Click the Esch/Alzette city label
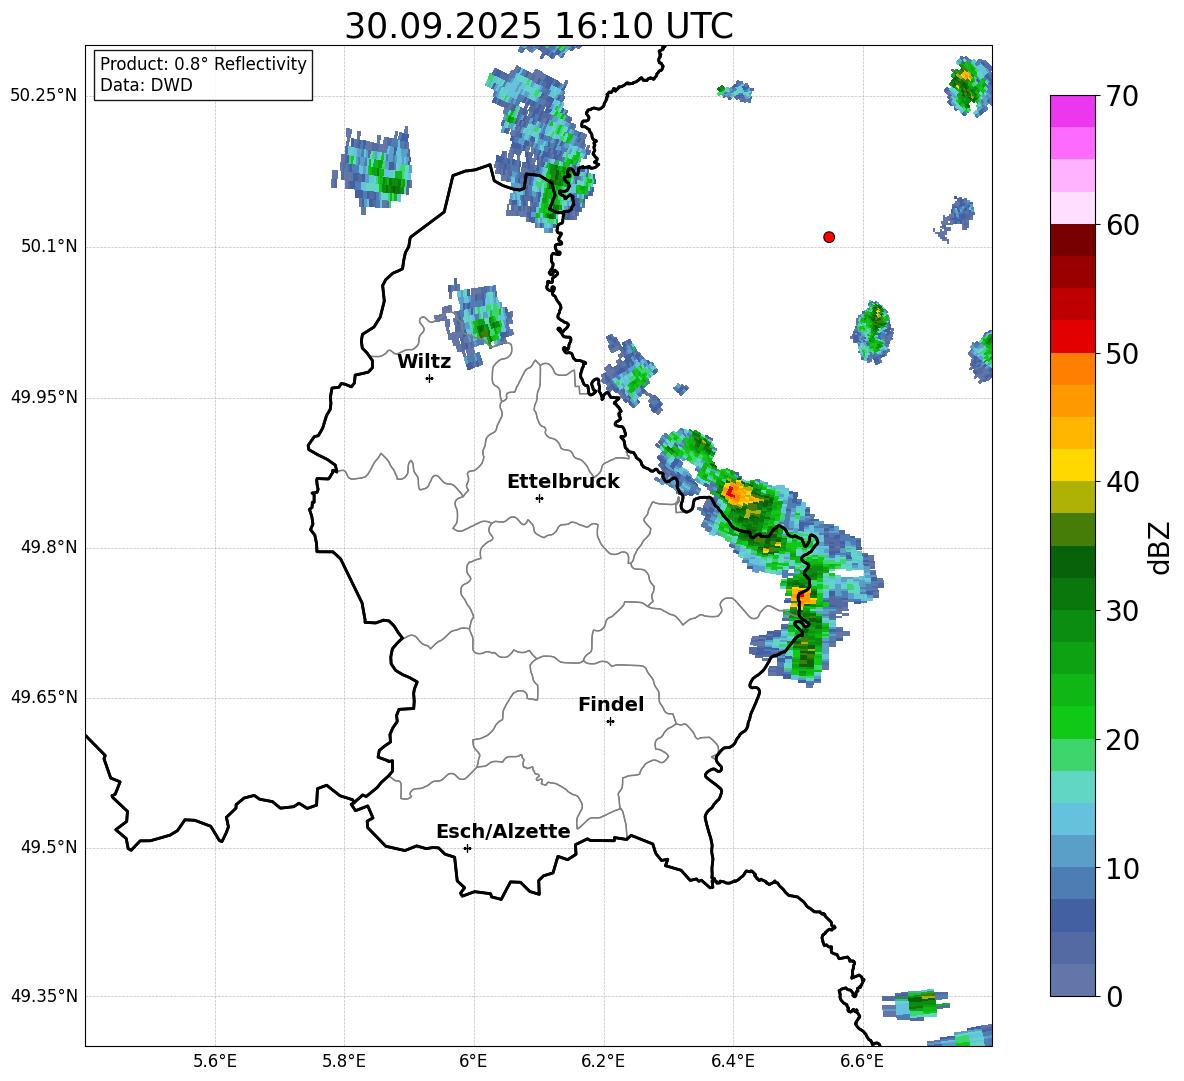1184x1081 pixels. click(x=503, y=831)
